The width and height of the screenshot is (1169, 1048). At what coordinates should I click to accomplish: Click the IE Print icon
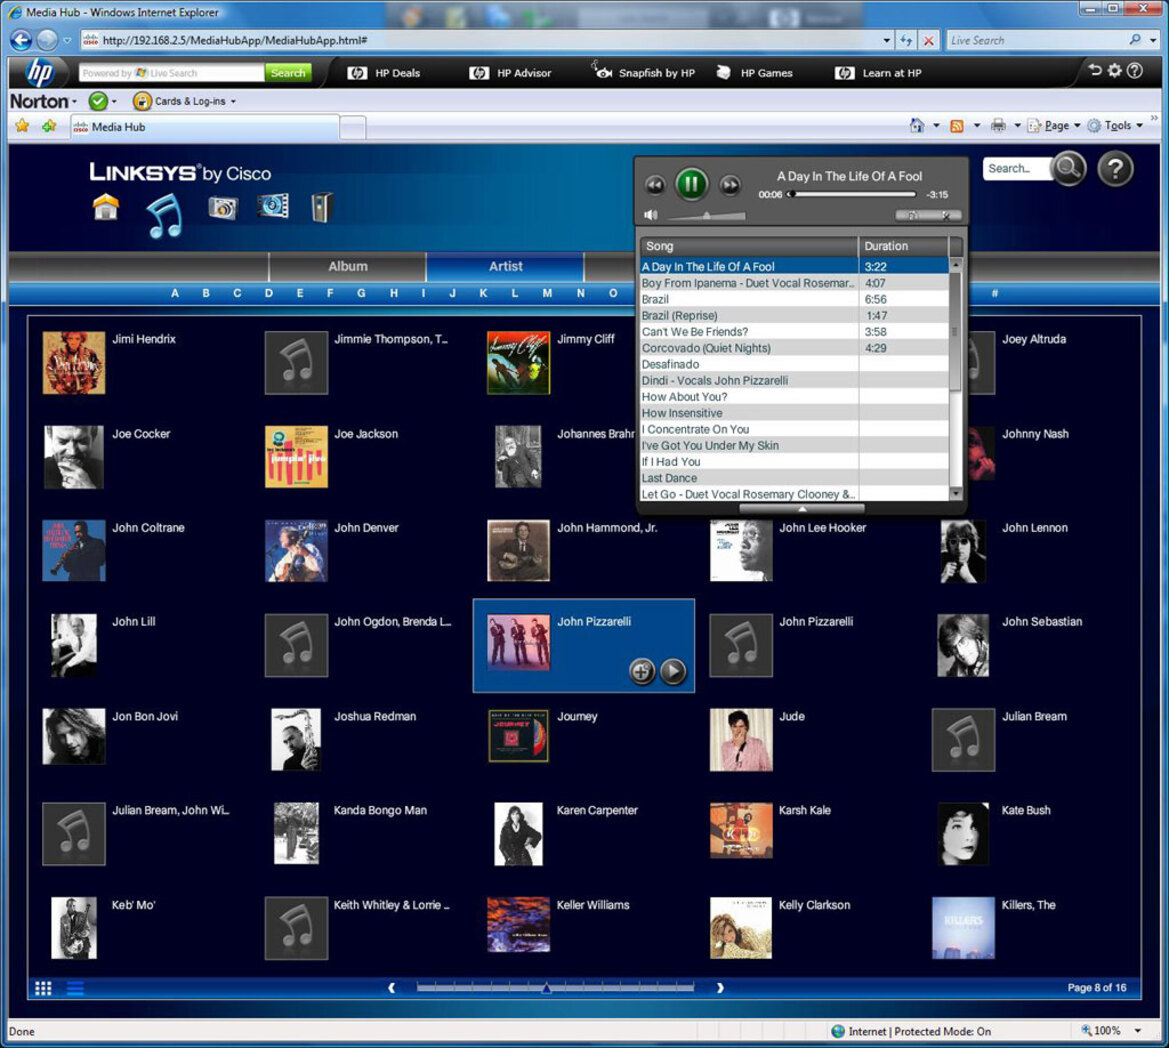coord(998,125)
